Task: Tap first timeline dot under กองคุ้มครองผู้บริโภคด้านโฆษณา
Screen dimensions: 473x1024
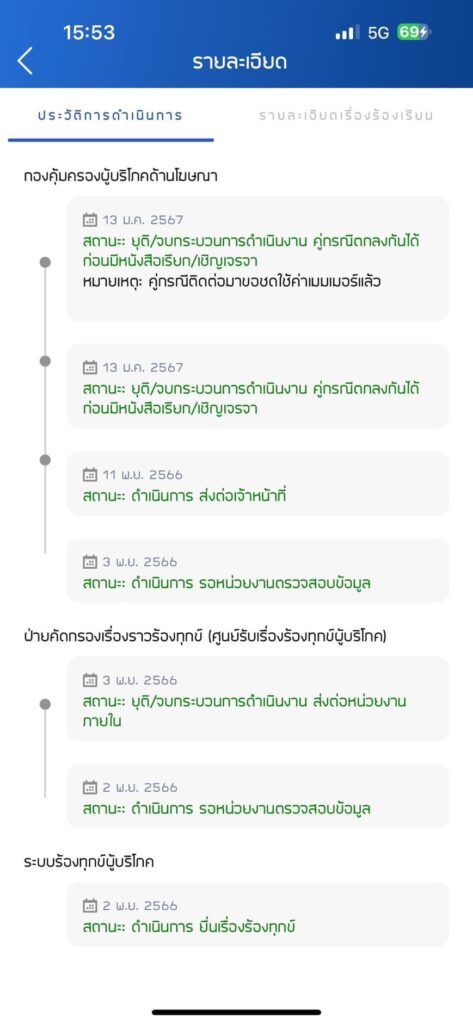Action: (x=45, y=262)
